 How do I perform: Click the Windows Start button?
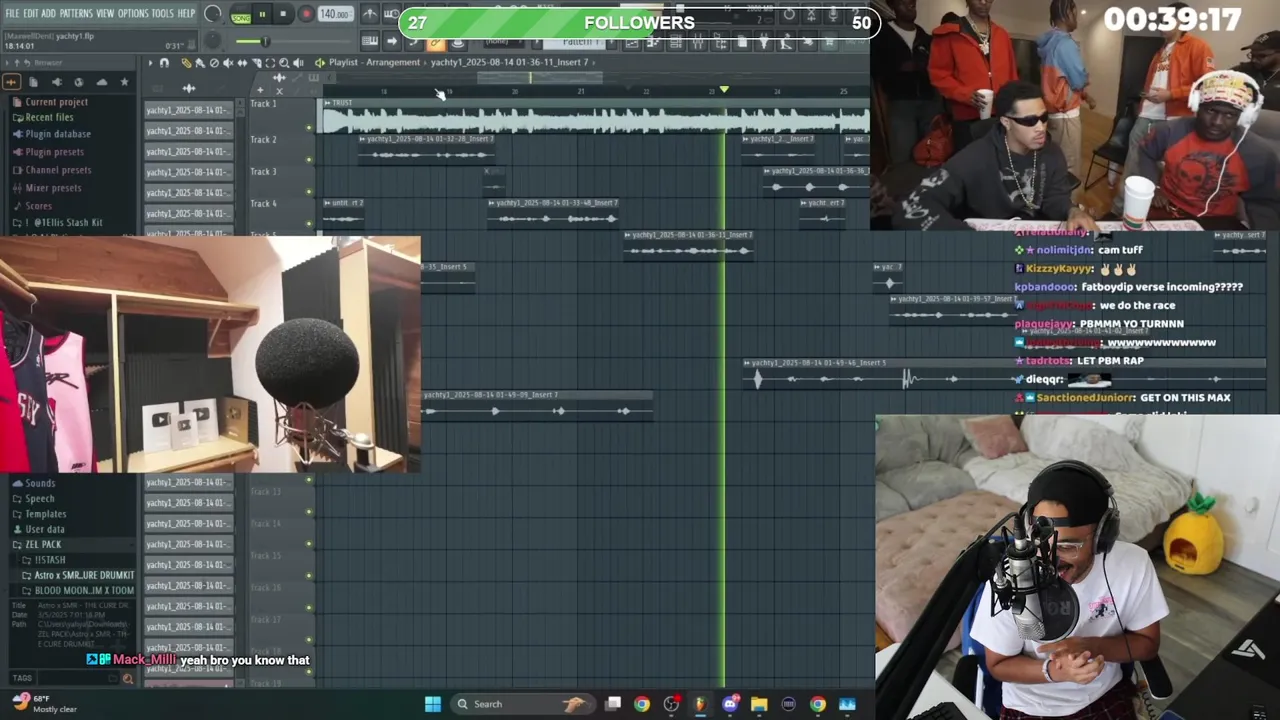(x=433, y=704)
